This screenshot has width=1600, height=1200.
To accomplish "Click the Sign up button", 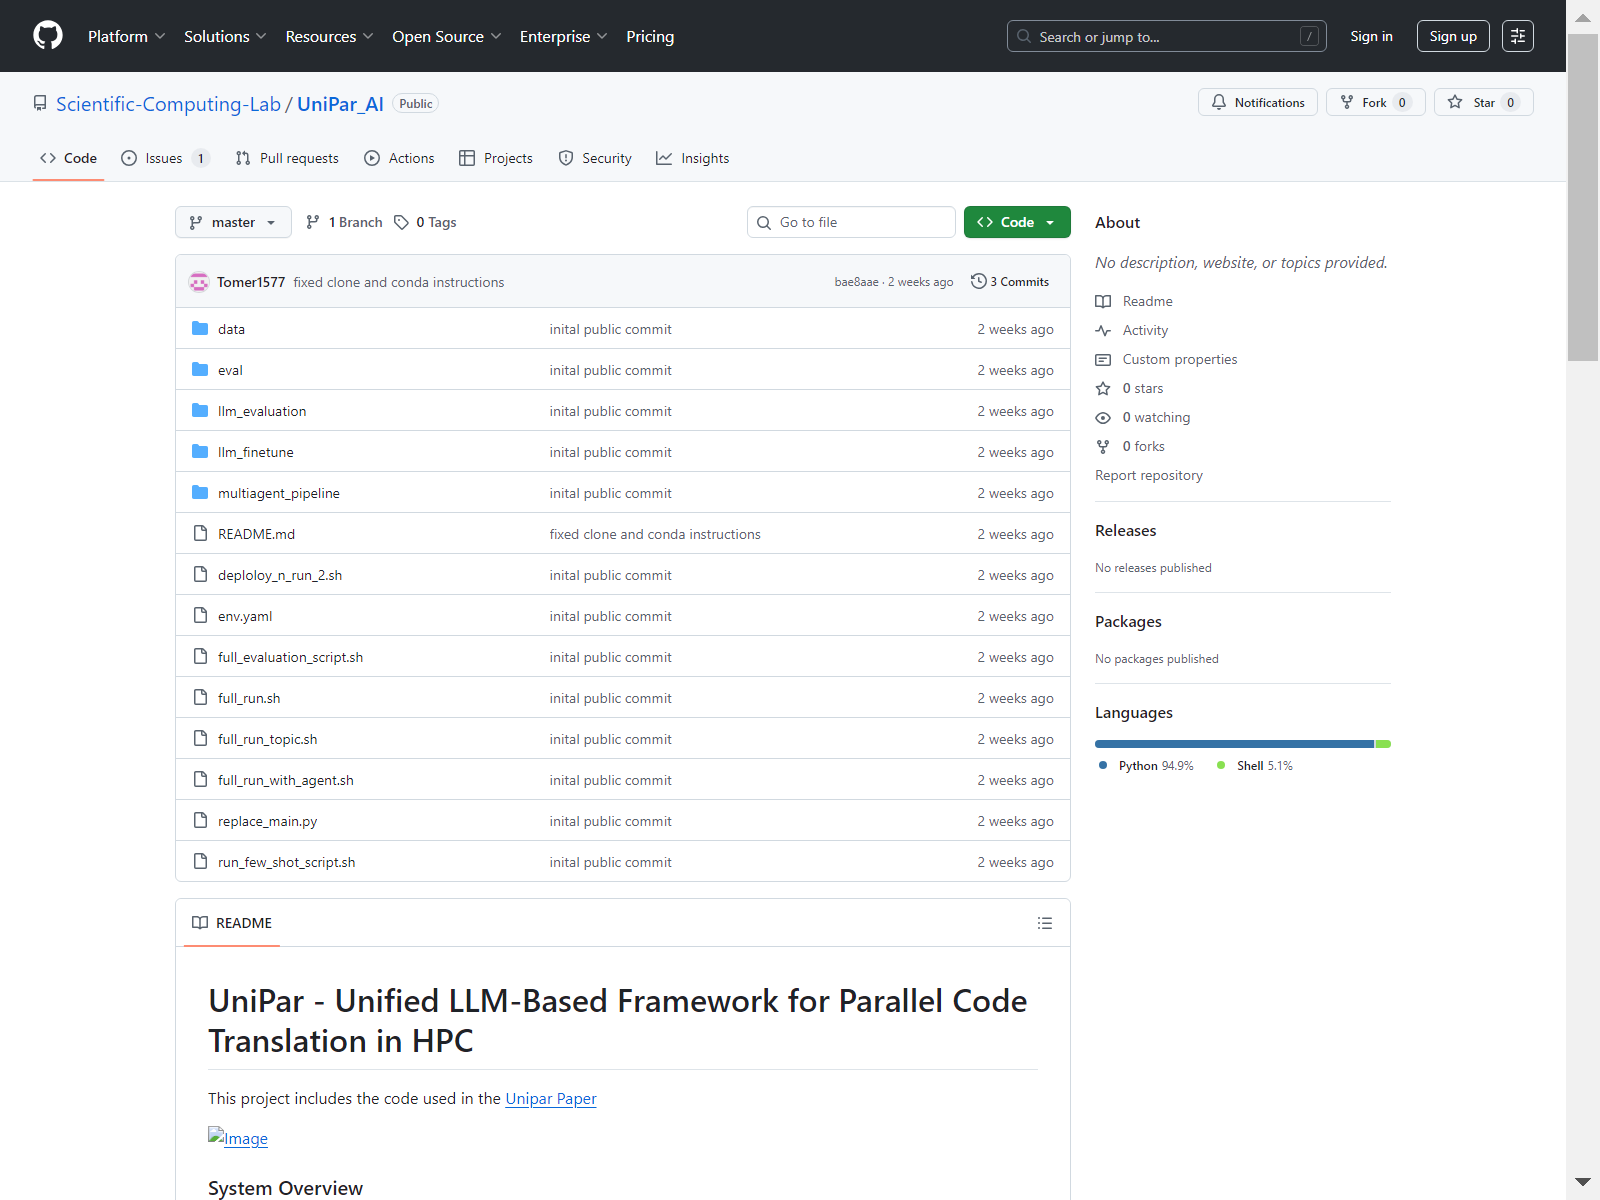I will pos(1453,36).
